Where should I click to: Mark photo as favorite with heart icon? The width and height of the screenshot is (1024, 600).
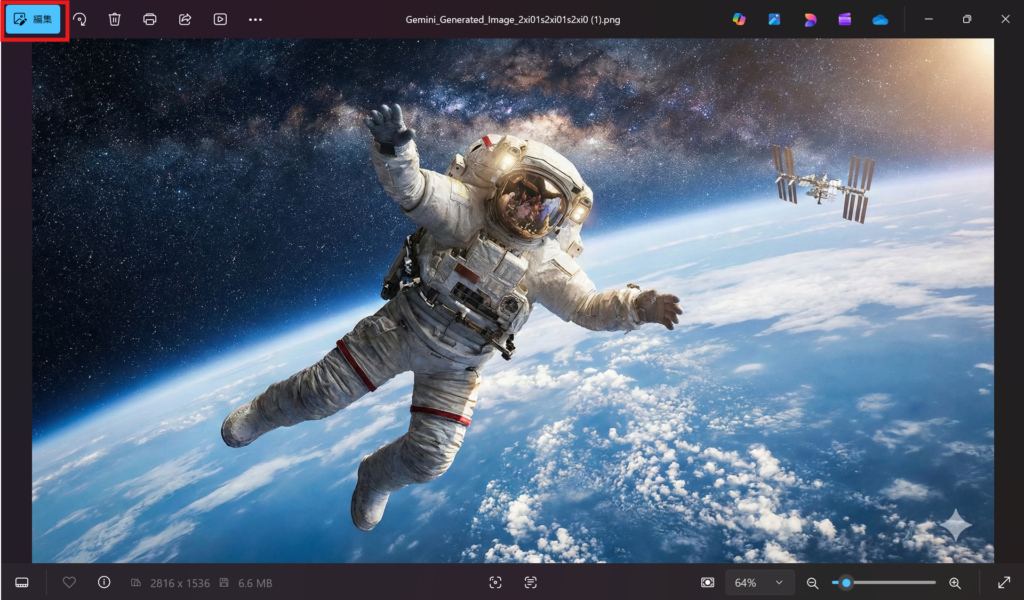click(69, 582)
